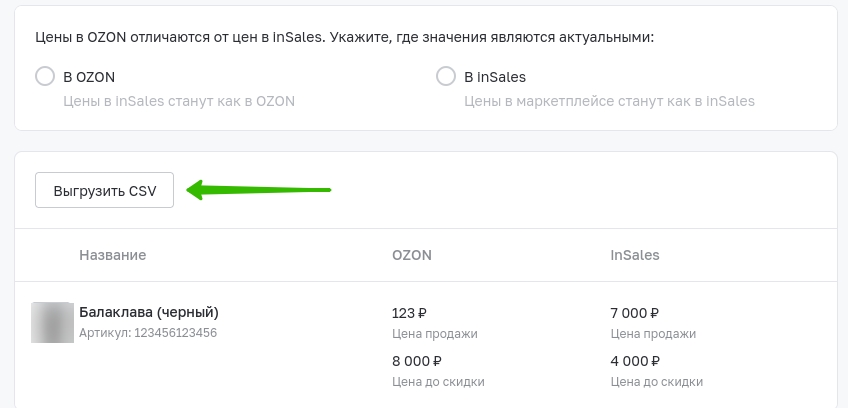Click the heading about differing OZON prices
This screenshot has height=408, width=848.
[x=344, y=38]
